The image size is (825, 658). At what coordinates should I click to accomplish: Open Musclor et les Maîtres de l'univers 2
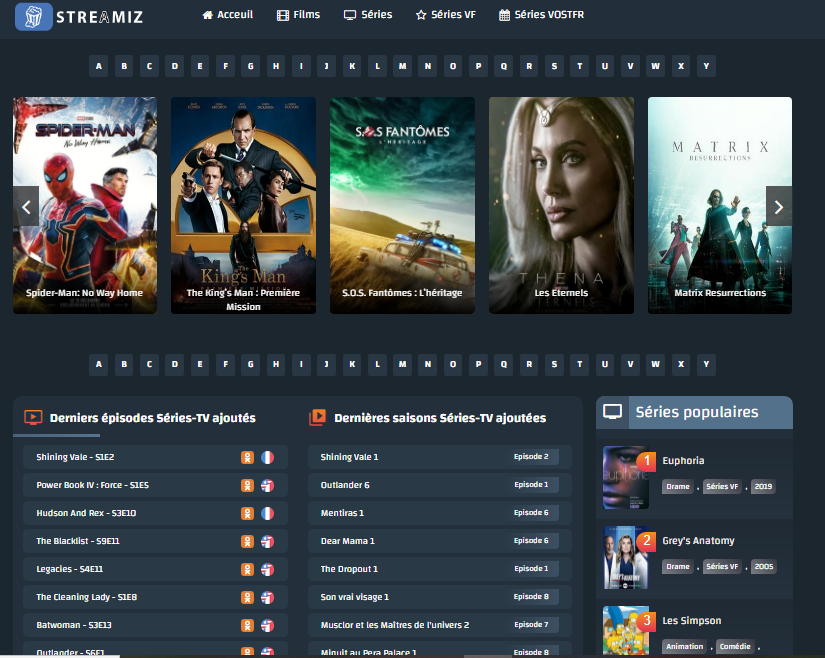click(x=395, y=625)
